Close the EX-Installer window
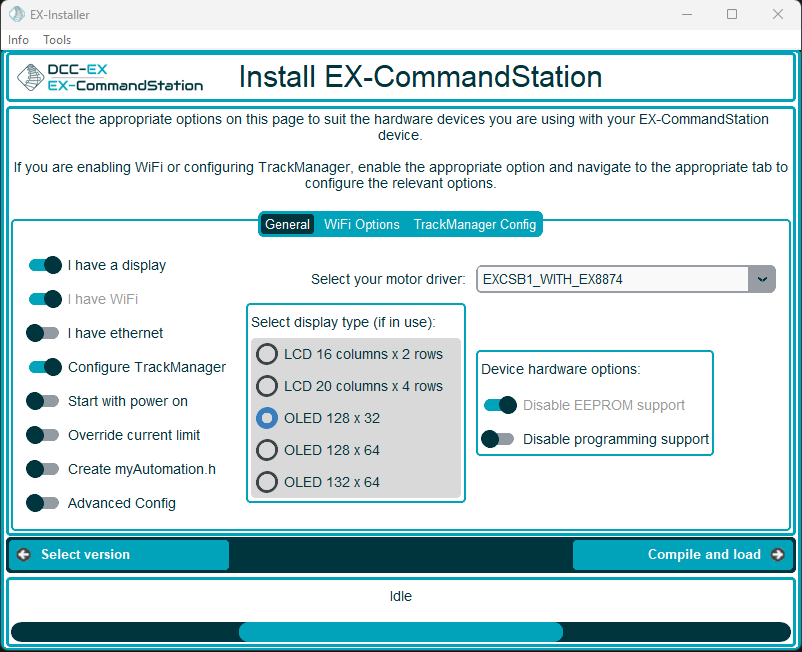The height and width of the screenshot is (652, 802). click(777, 14)
